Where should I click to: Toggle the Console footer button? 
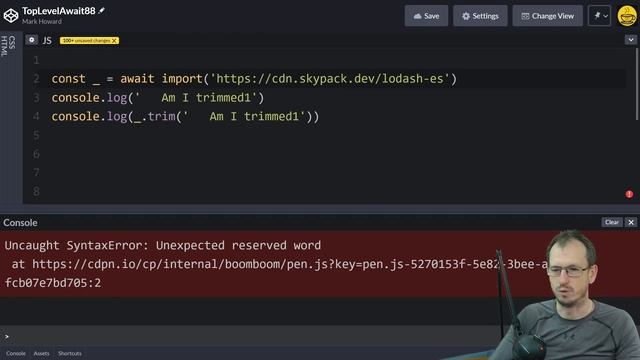[16, 353]
